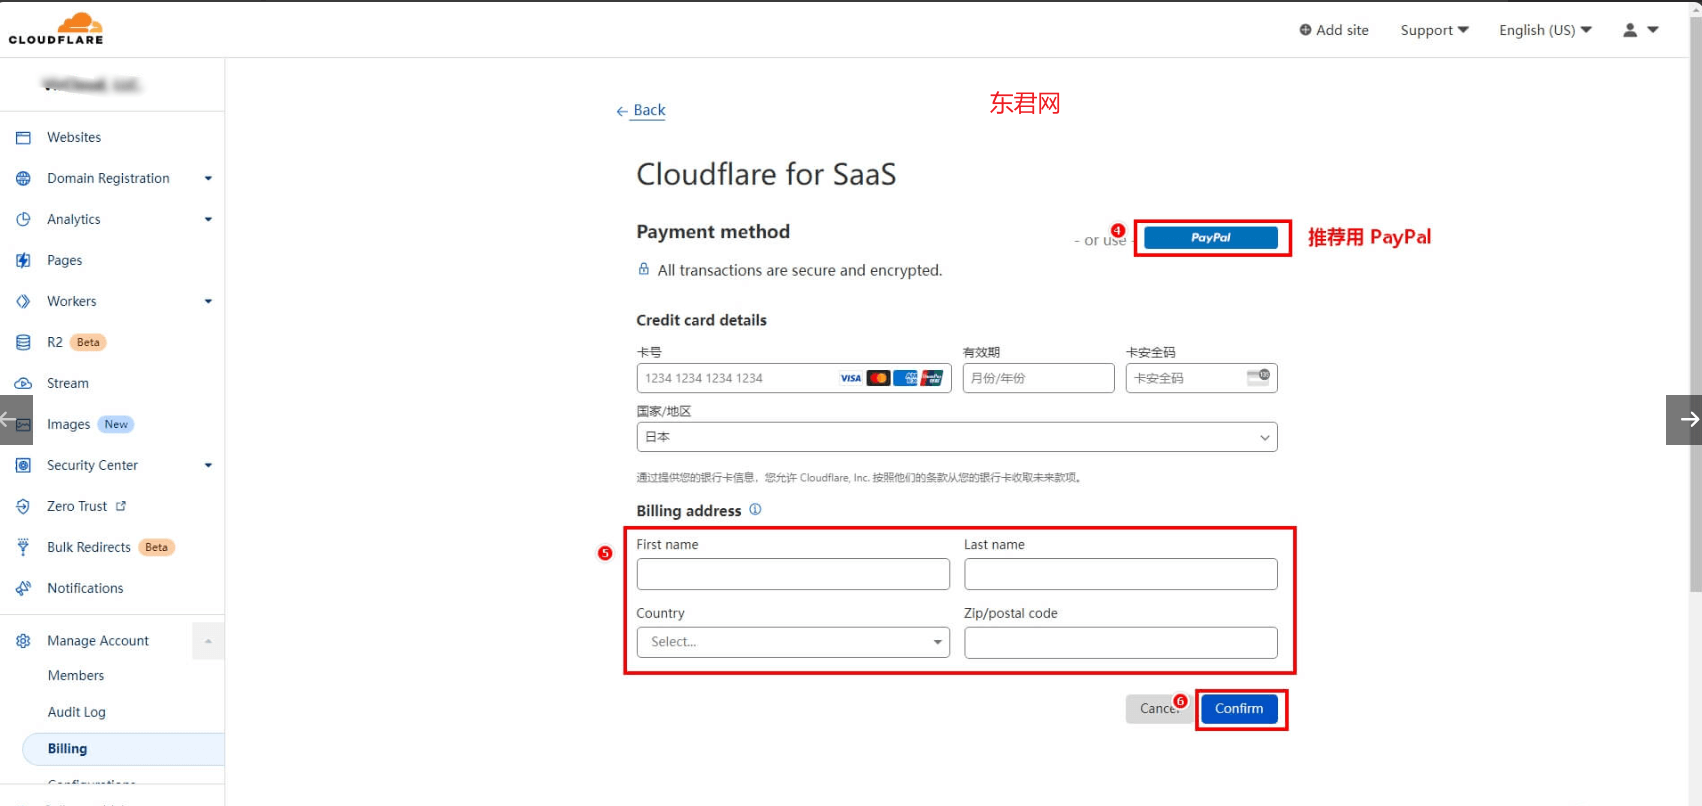This screenshot has height=806, width=1702.
Task: Click the Manage Account gear icon
Action: coord(23,641)
